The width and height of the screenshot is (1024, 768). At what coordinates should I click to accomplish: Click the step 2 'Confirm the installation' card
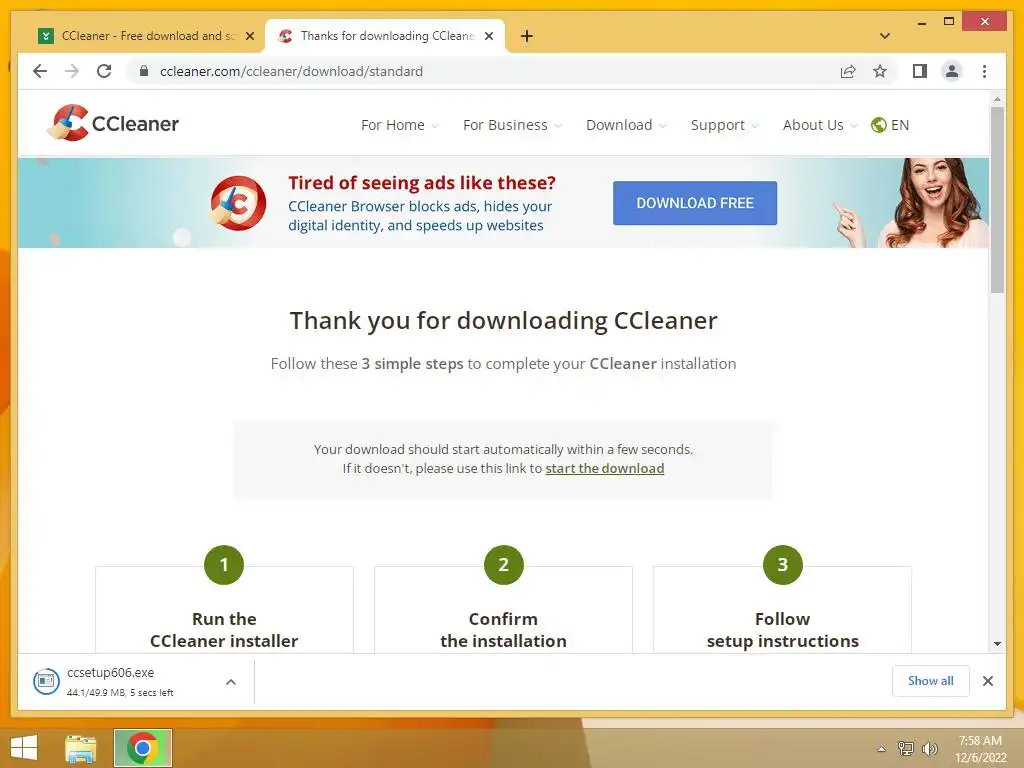pyautogui.click(x=504, y=609)
